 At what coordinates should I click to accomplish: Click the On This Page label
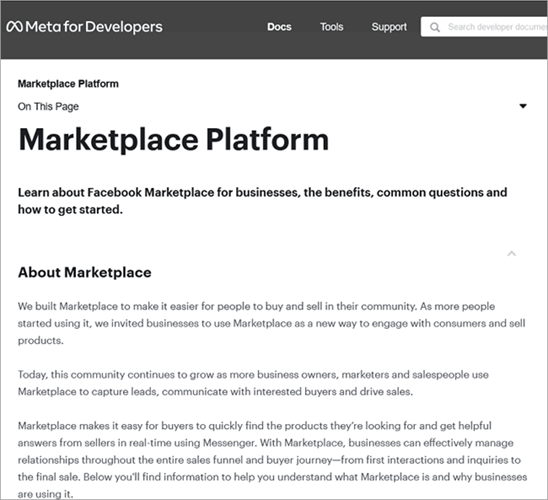pos(48,107)
